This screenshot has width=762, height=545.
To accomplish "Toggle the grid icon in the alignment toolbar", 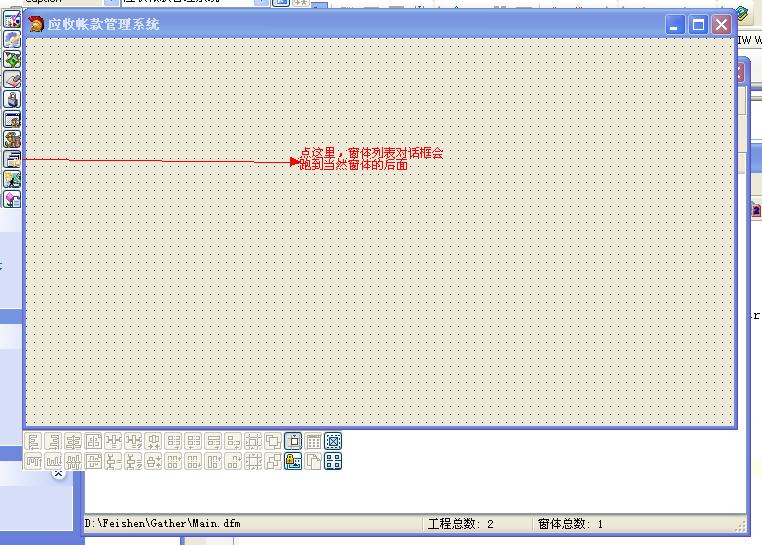I will [x=313, y=441].
